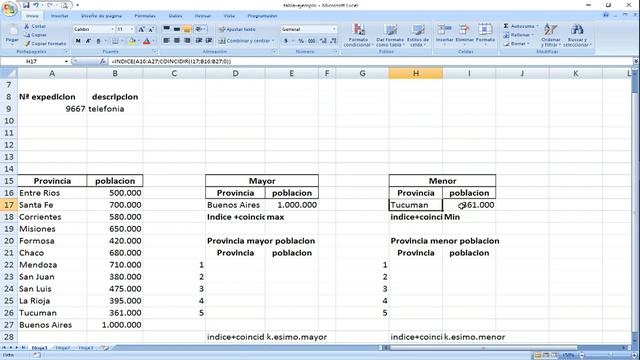This screenshot has height=360, width=640.
Task: Select cell containing Buenos Aires in Mayor table
Action: (235, 205)
